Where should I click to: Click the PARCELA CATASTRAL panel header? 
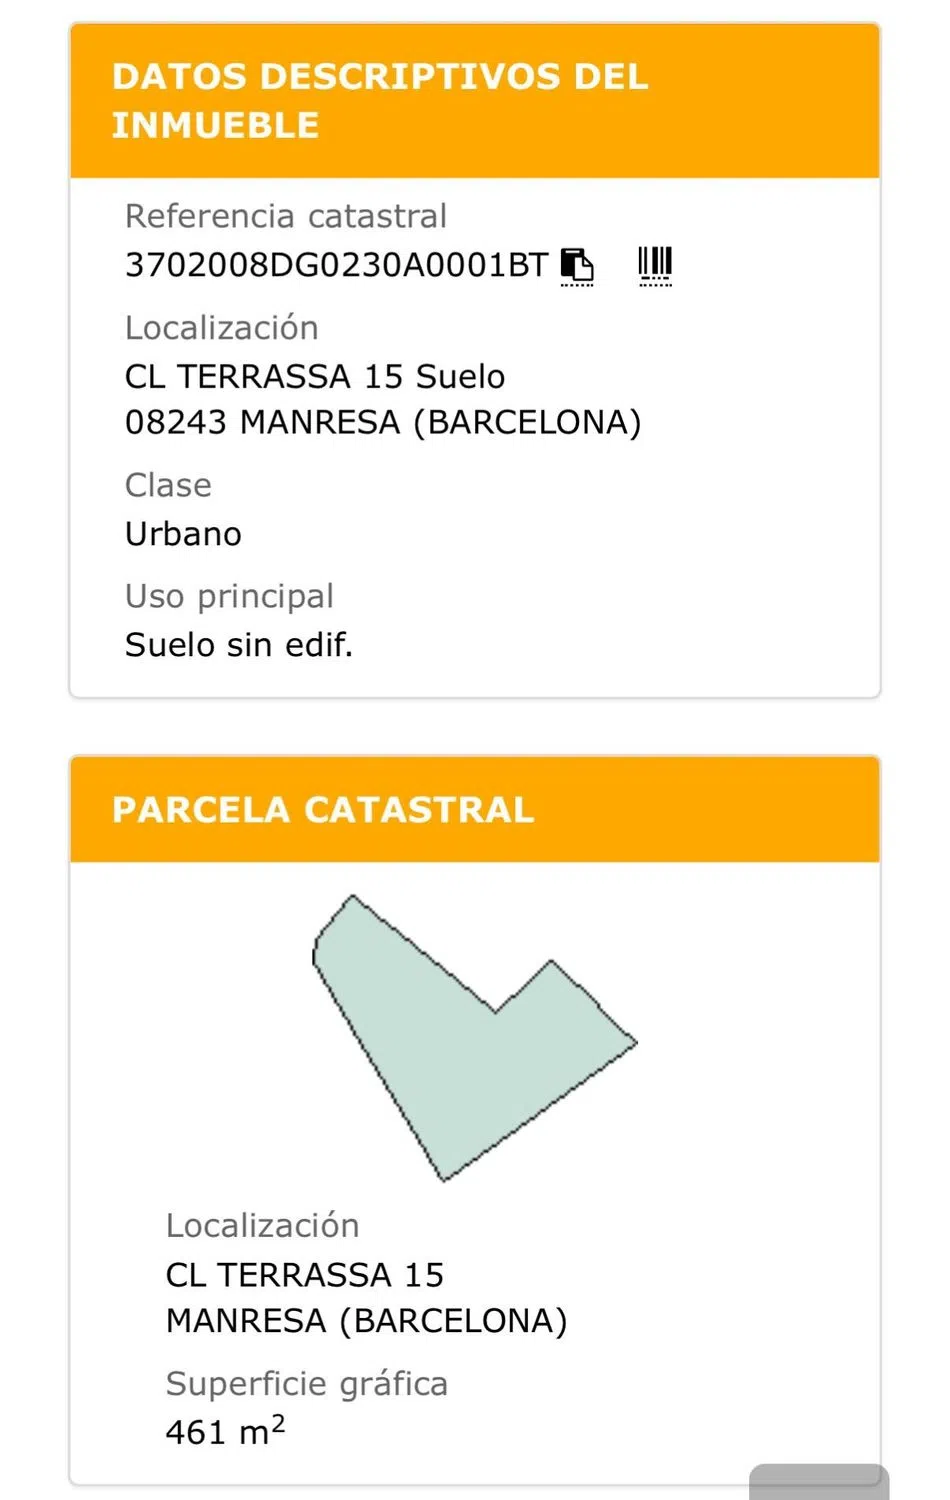(323, 810)
